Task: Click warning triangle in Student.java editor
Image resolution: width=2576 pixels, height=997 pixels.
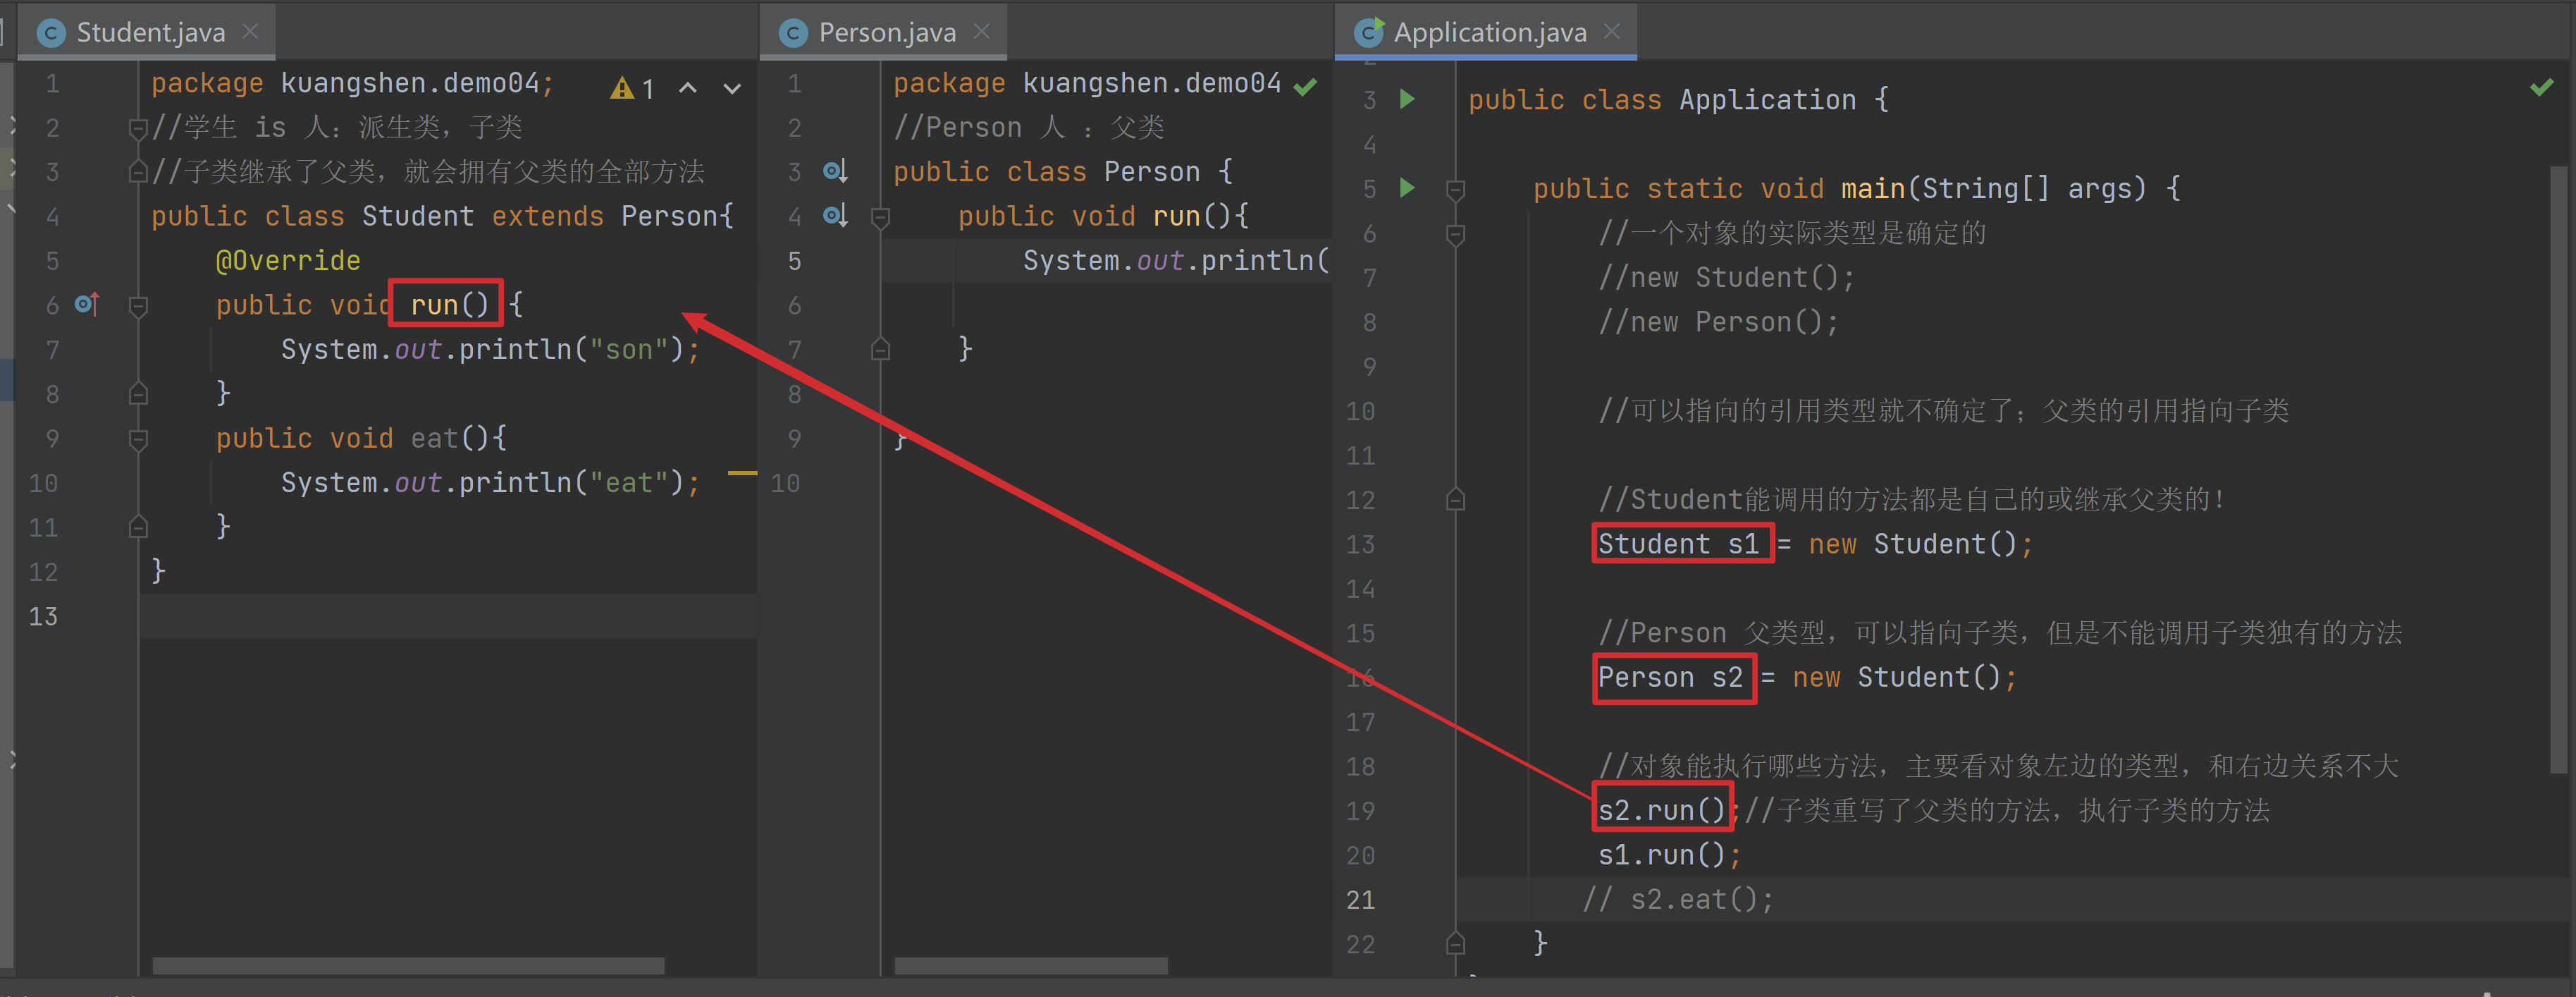Action: [x=622, y=89]
